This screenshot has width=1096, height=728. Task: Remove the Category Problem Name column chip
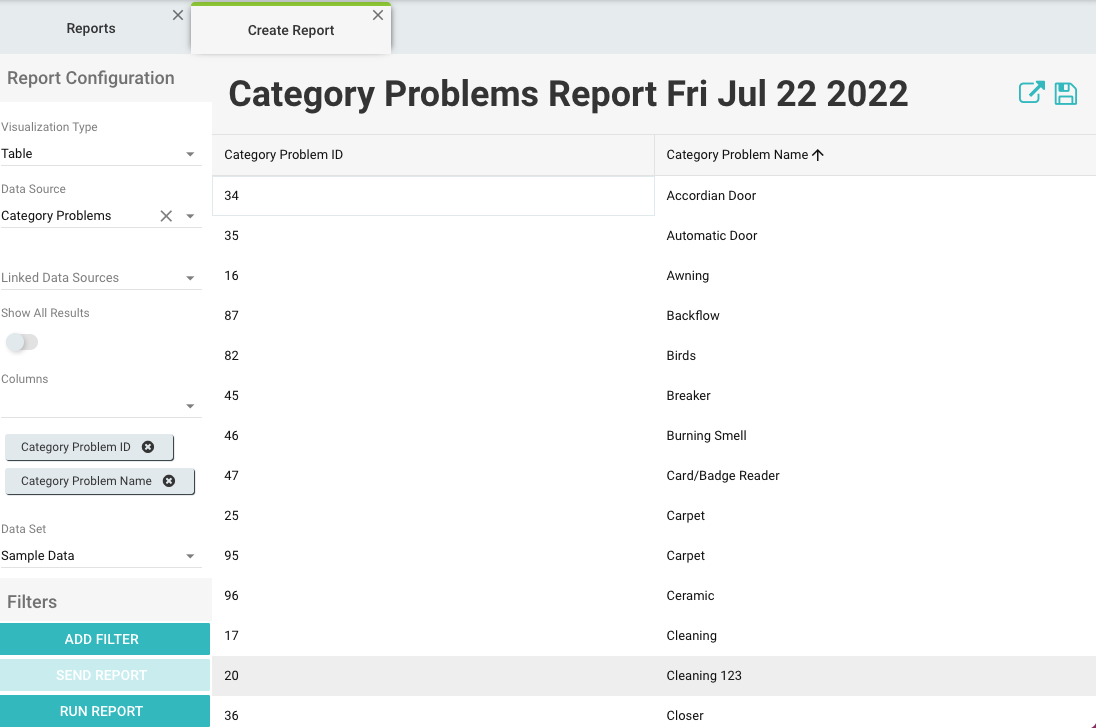click(169, 481)
